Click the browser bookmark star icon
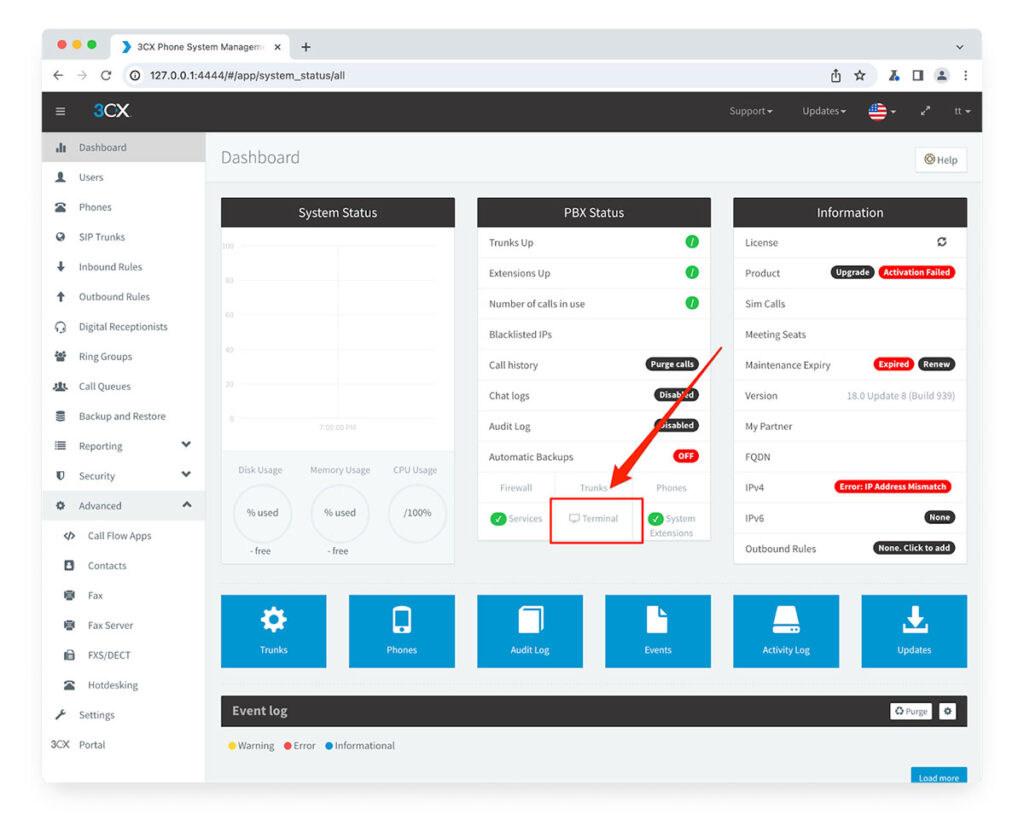Screen dimensions: 1024x838 click(860, 75)
